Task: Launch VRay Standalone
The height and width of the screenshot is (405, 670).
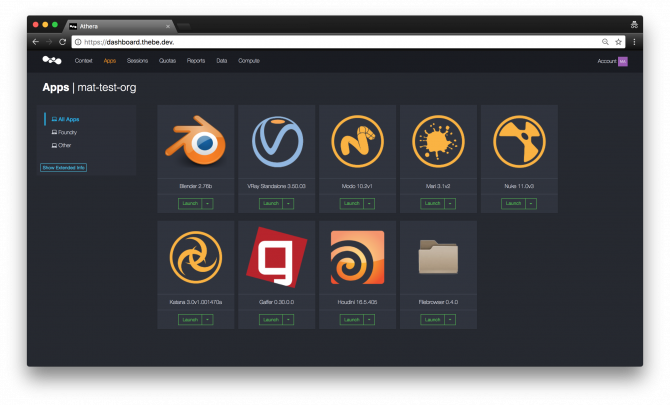Action: 271,204
